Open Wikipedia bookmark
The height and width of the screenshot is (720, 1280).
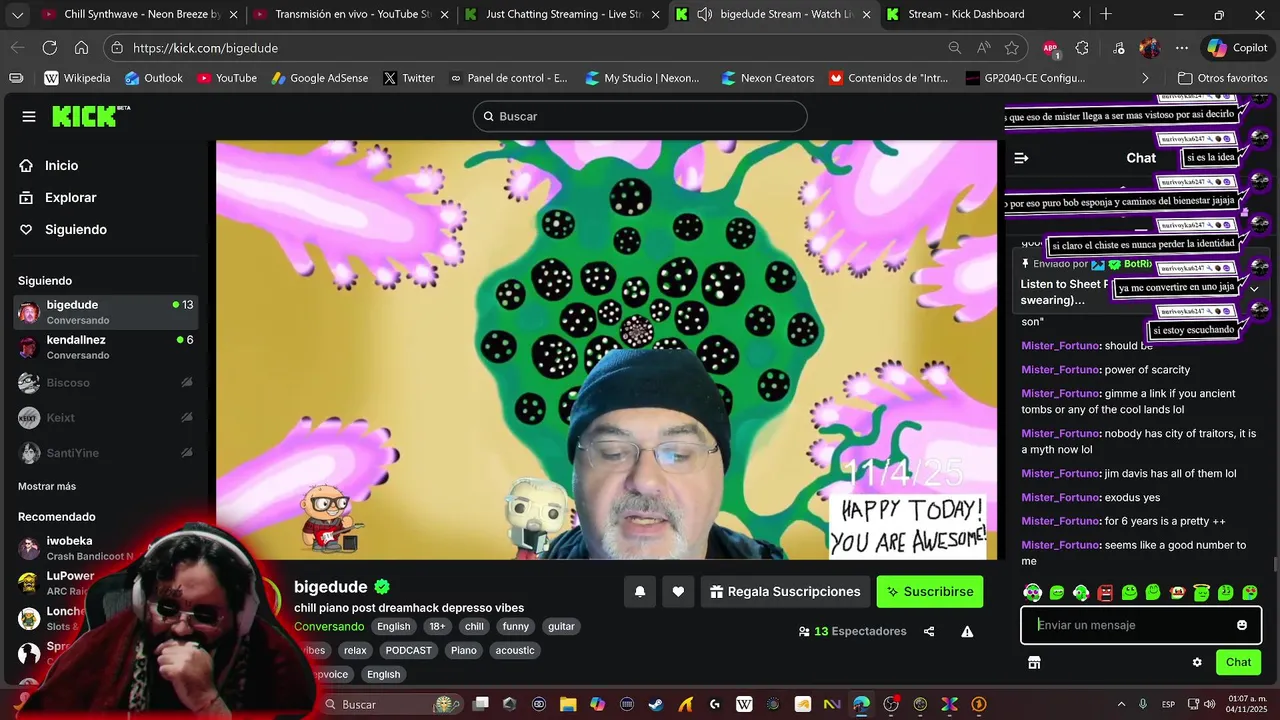click(77, 78)
